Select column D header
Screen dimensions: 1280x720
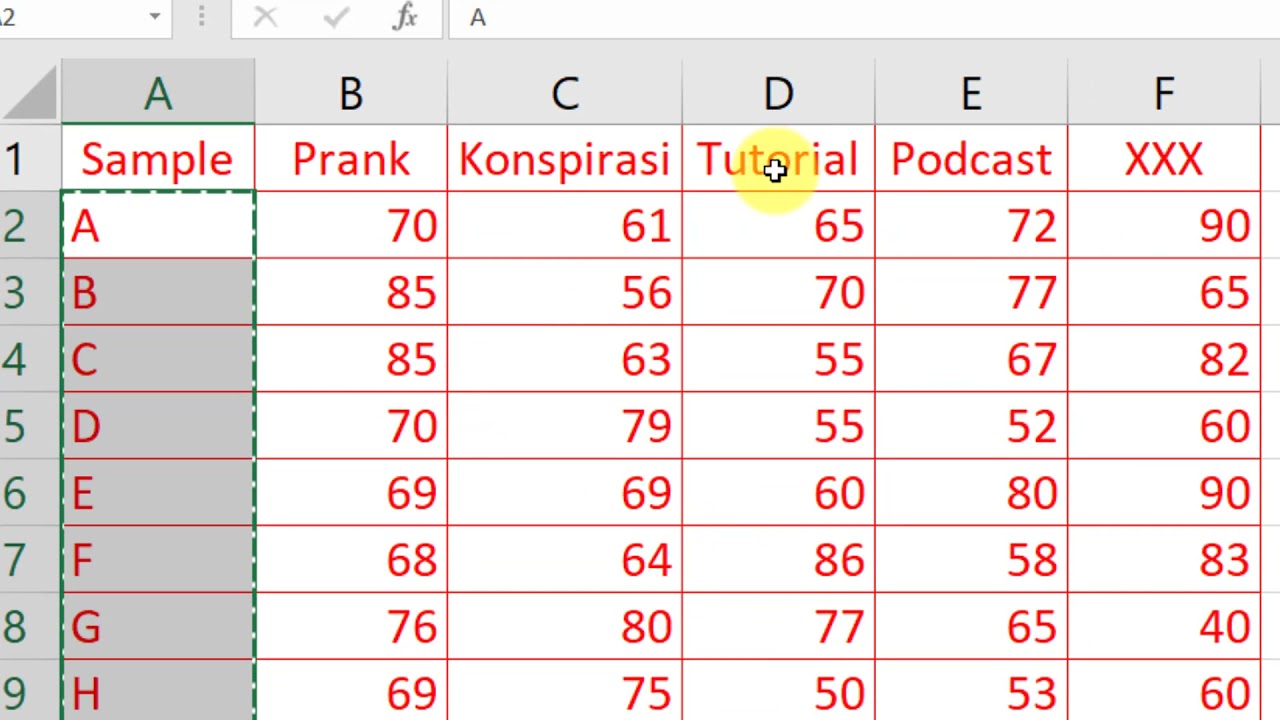coord(779,93)
